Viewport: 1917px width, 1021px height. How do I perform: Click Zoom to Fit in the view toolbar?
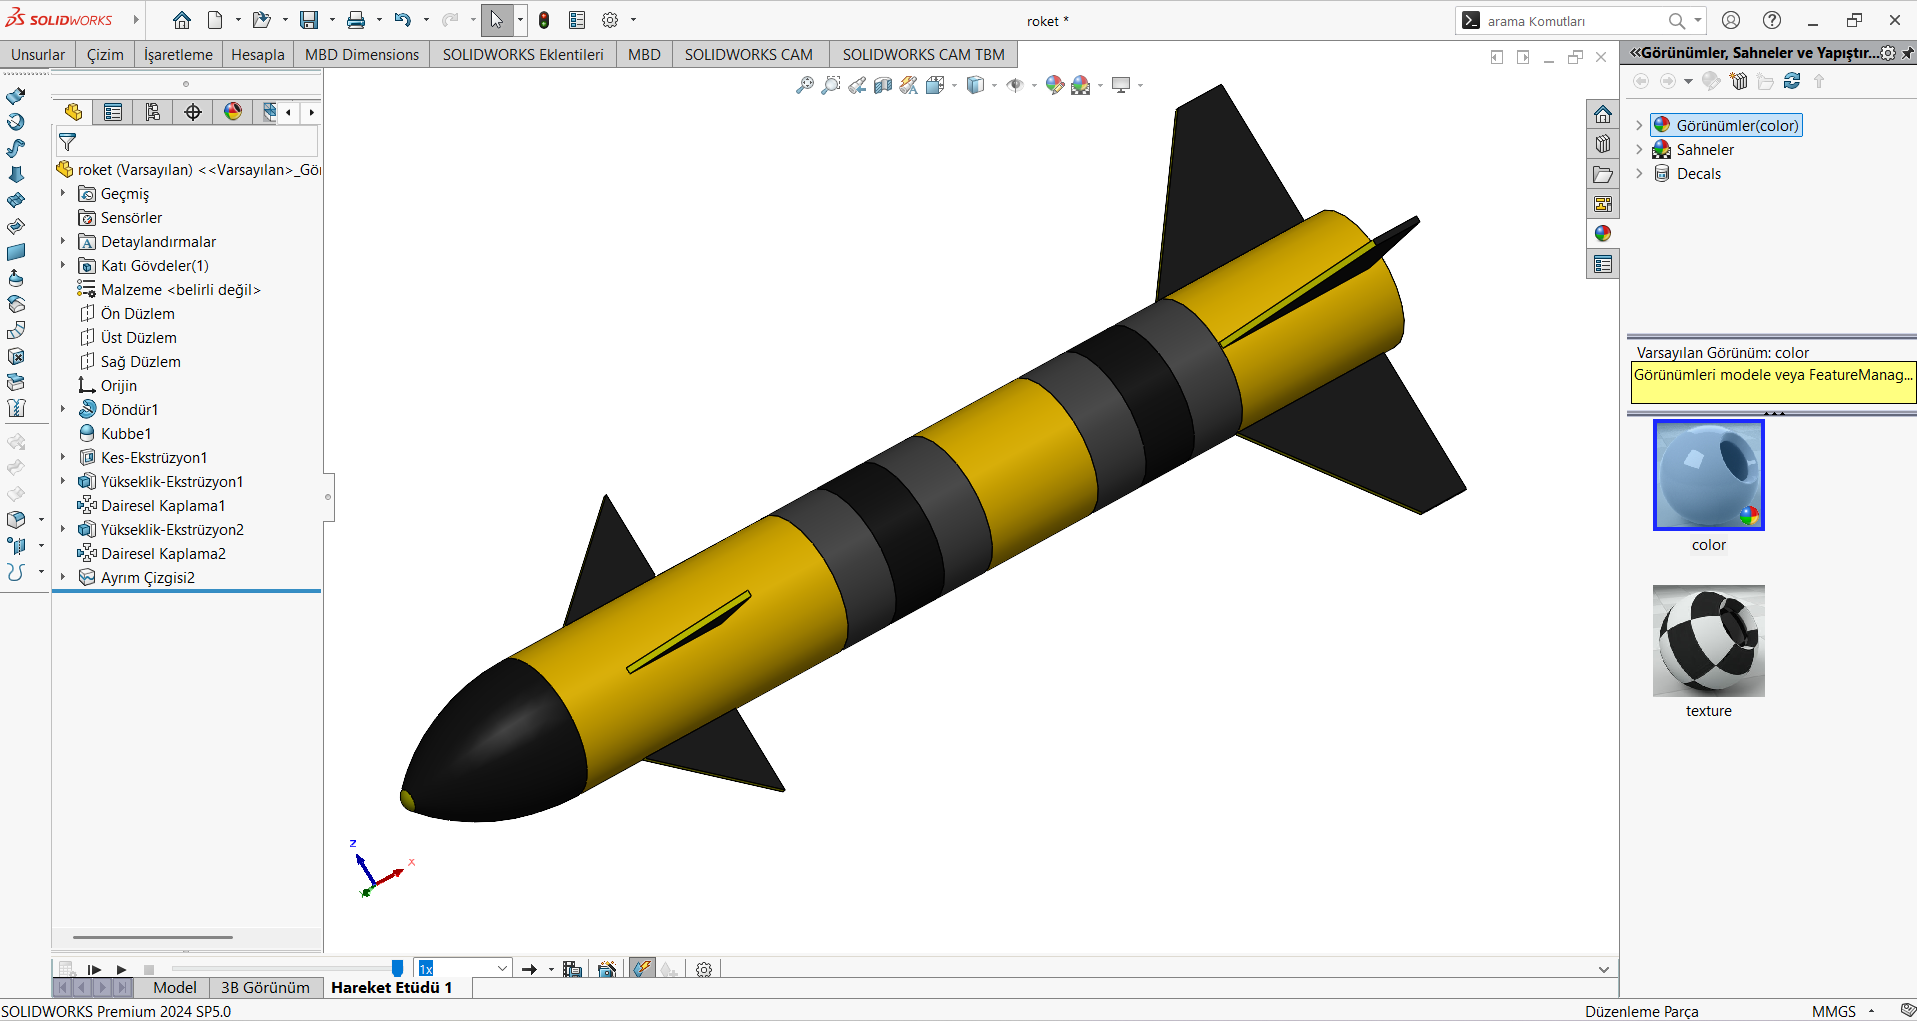[804, 86]
